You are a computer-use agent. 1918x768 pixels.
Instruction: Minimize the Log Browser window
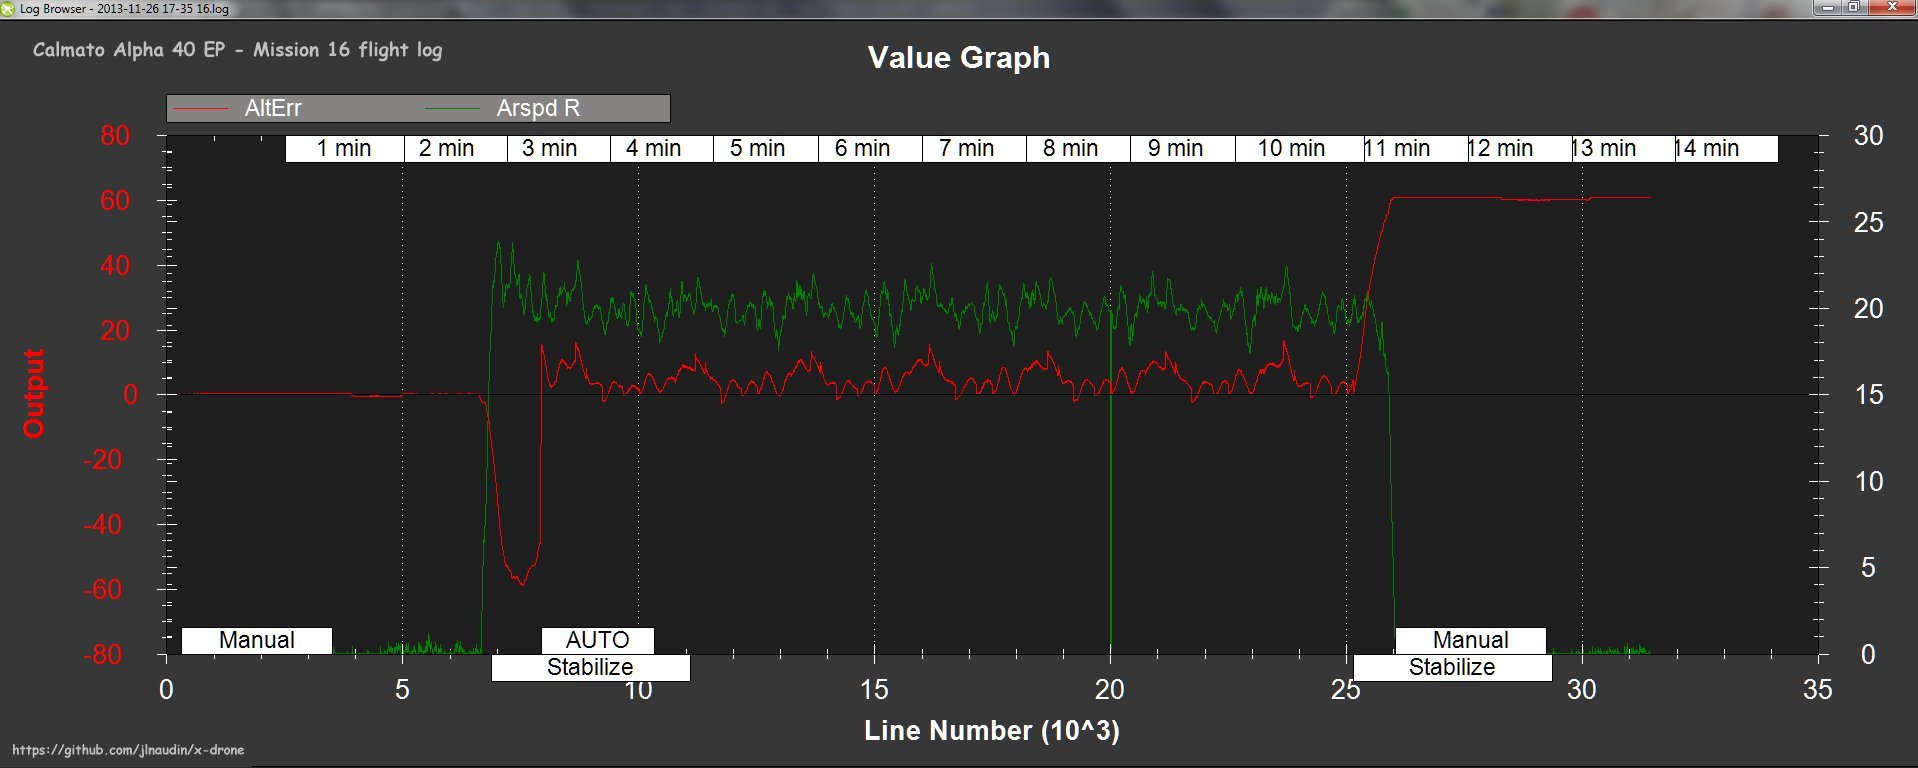pos(1828,7)
